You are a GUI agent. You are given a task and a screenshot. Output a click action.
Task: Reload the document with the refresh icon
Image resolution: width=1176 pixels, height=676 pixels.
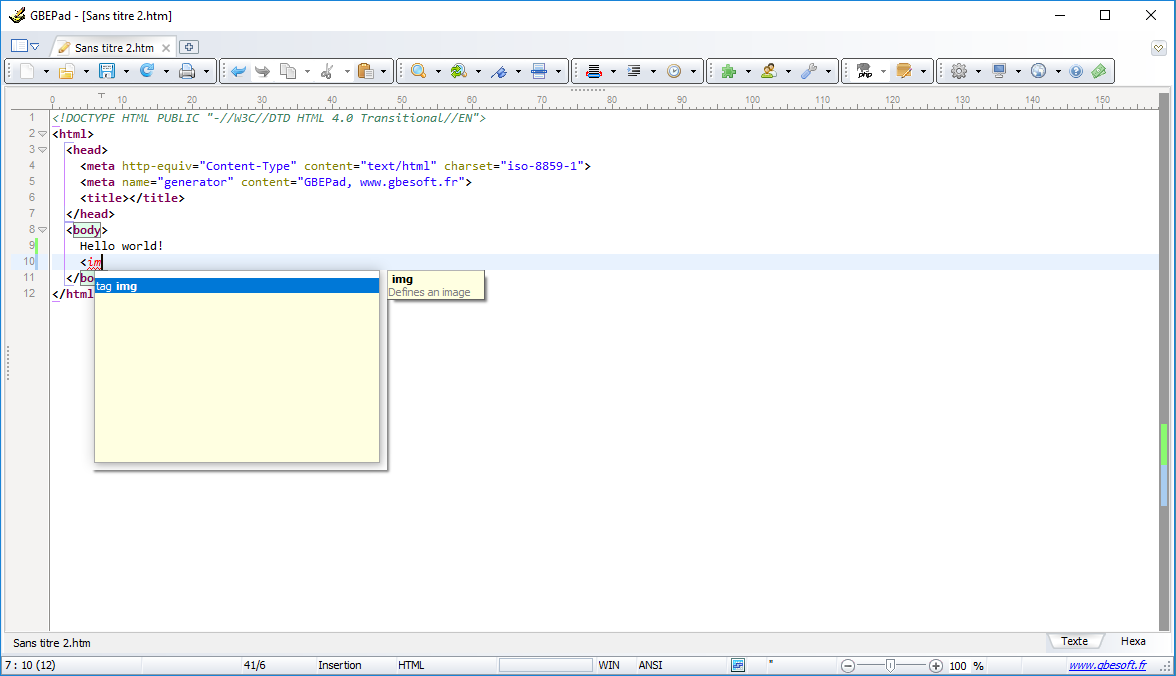[147, 71]
